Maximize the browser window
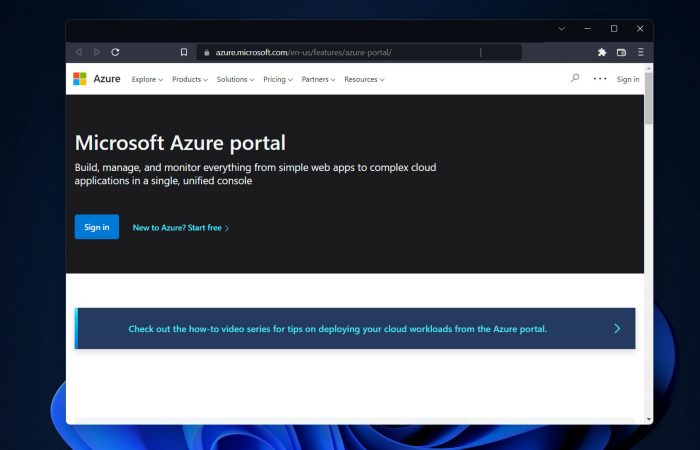 click(614, 29)
